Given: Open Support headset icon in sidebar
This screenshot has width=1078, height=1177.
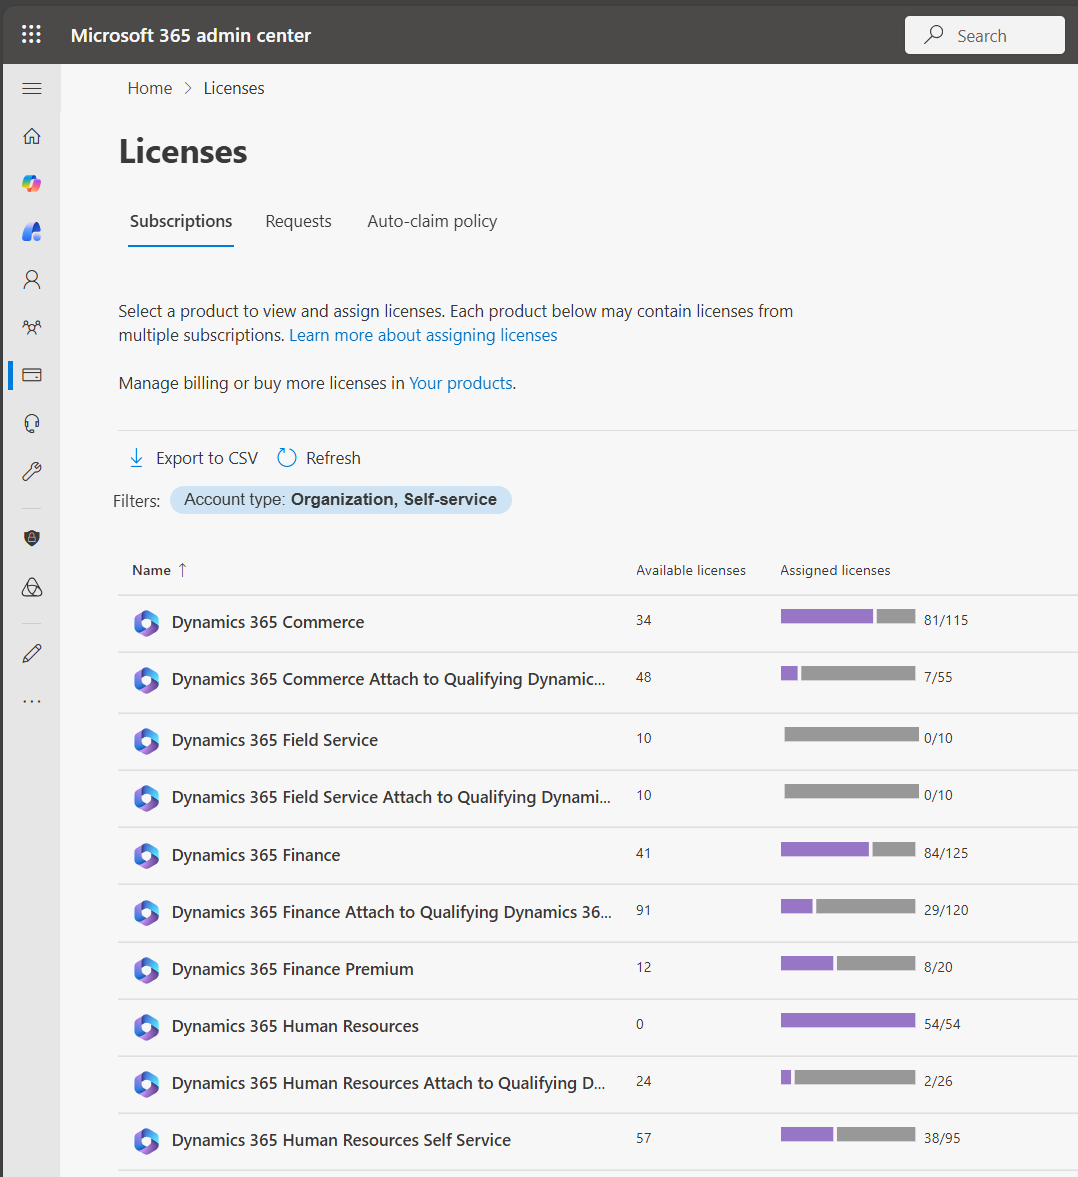Looking at the screenshot, I should tap(32, 423).
